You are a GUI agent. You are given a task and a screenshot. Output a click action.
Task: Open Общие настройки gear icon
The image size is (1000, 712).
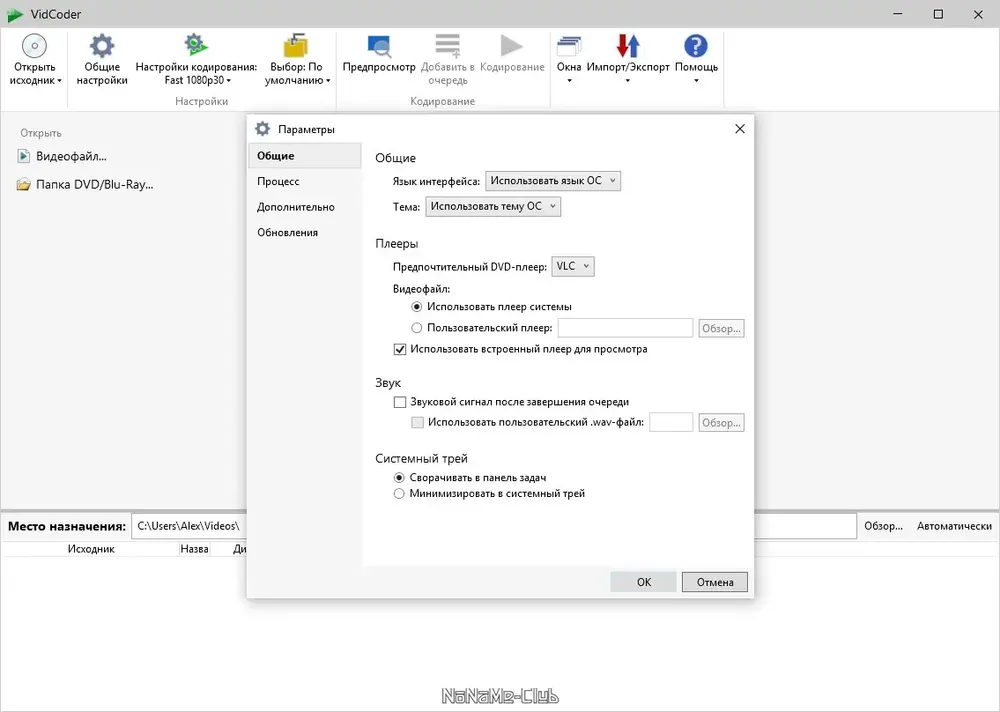tap(101, 46)
